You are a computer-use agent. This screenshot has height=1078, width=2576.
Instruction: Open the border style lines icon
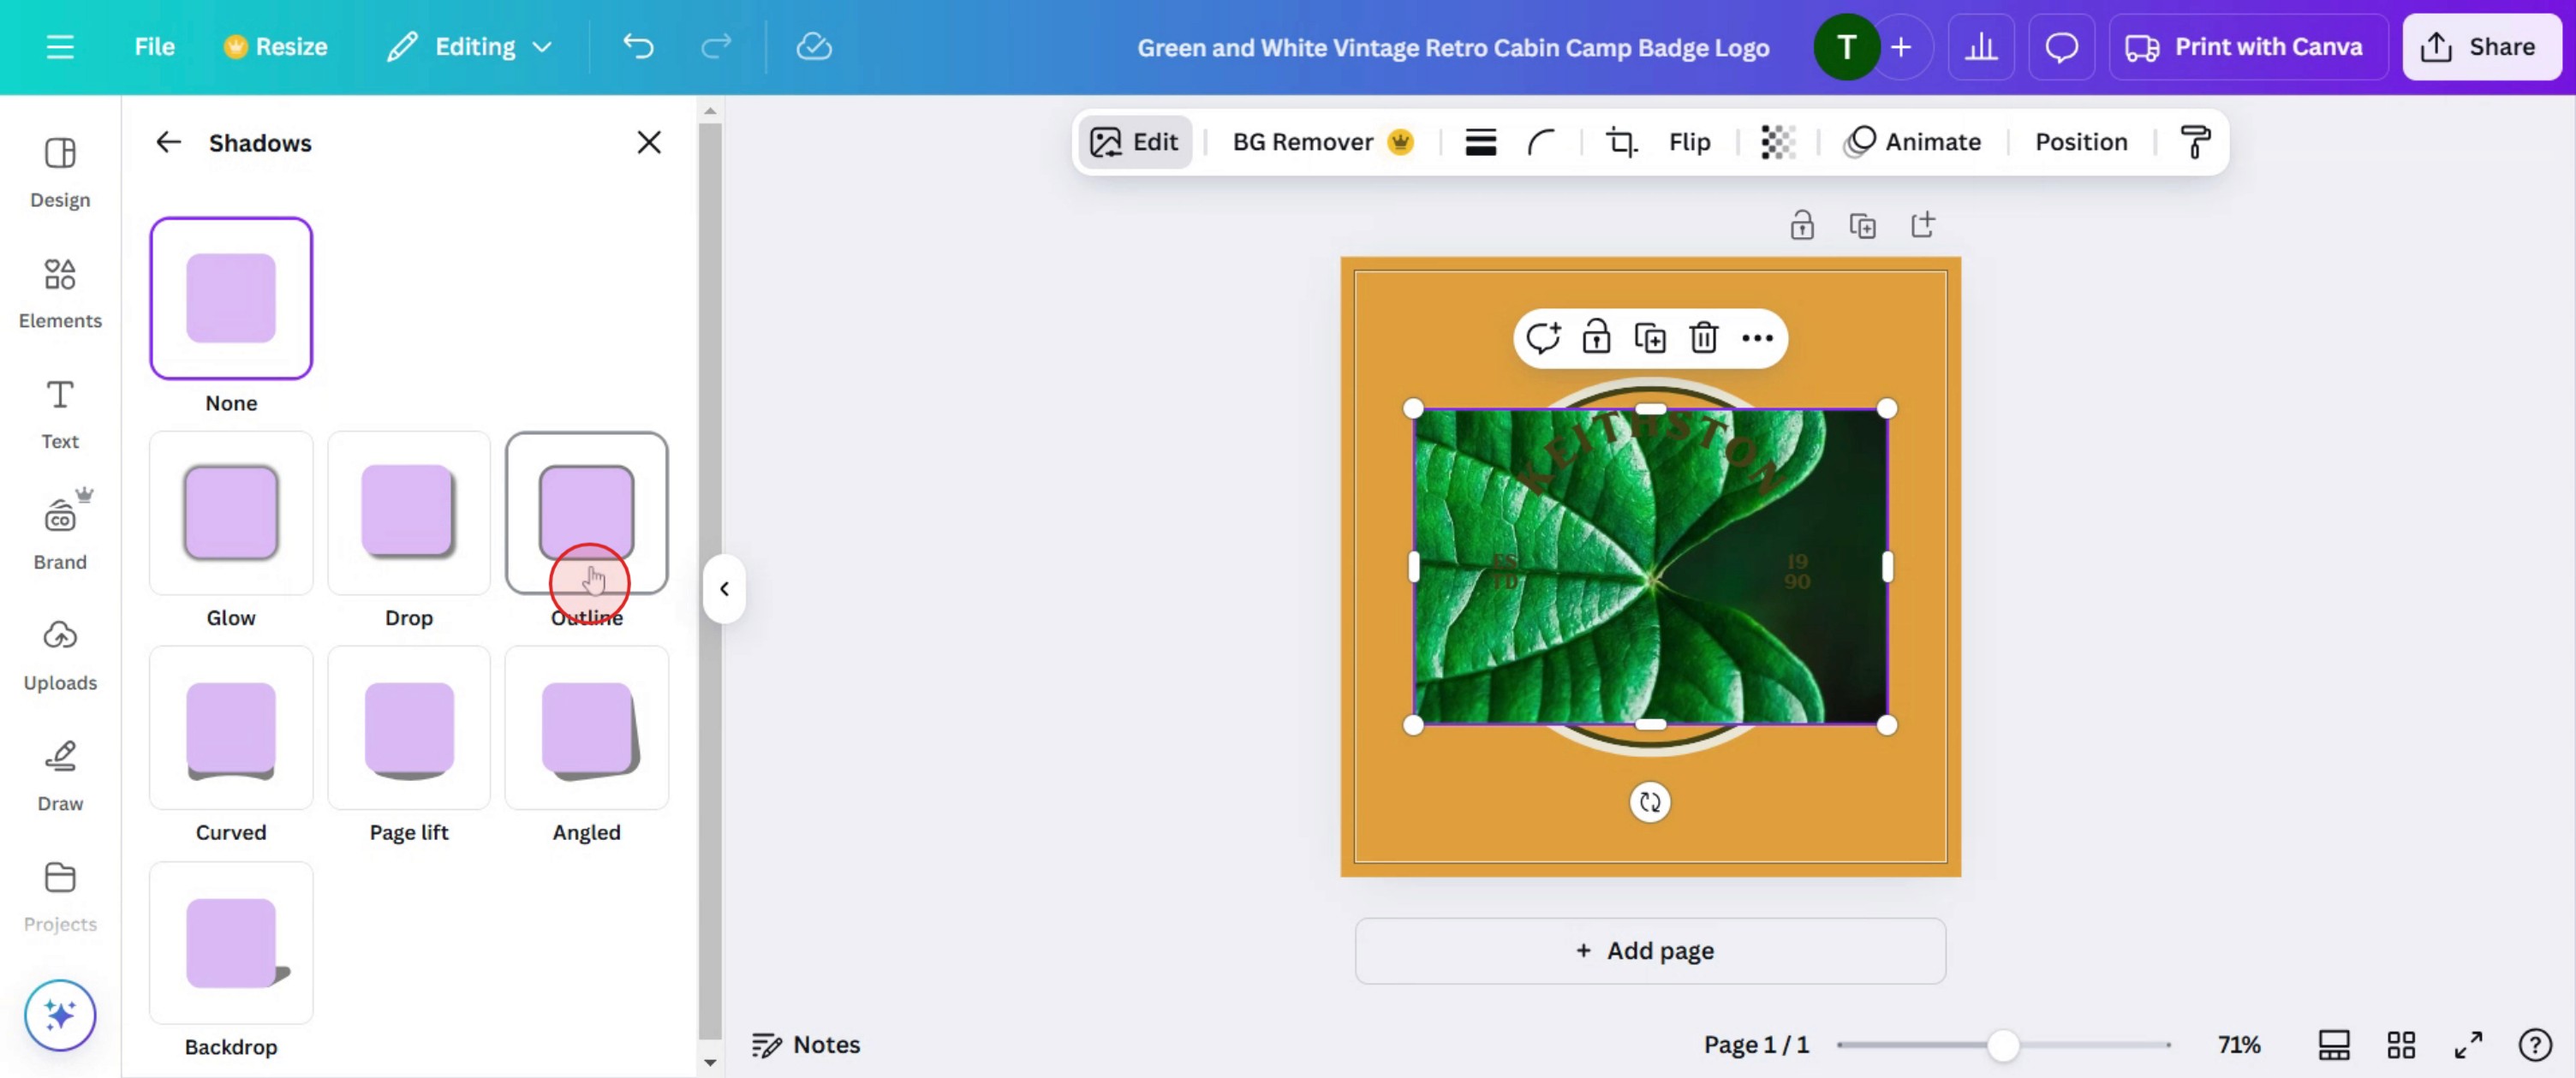1480,142
